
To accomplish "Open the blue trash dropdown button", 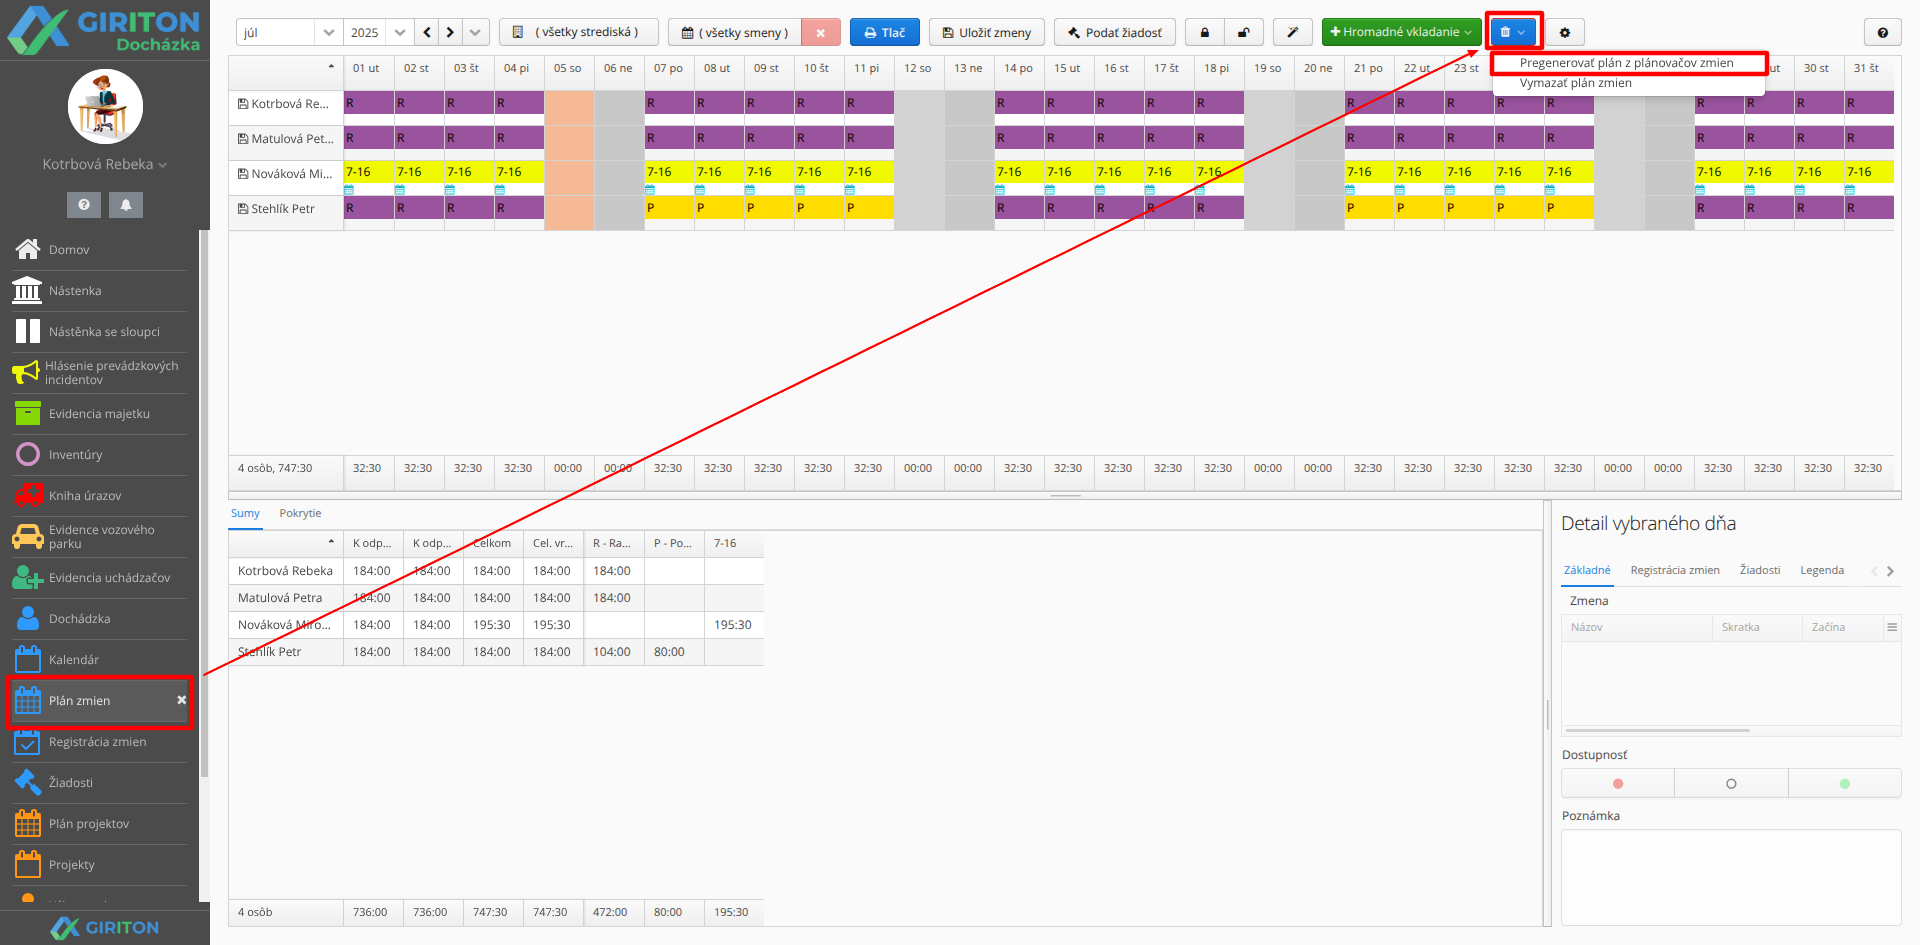I will tap(1513, 32).
